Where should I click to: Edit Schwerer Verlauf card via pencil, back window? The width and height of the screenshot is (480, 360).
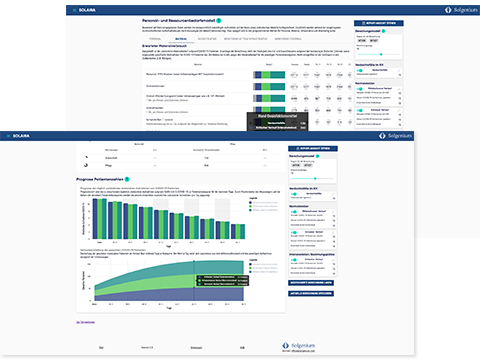[x=399, y=110]
